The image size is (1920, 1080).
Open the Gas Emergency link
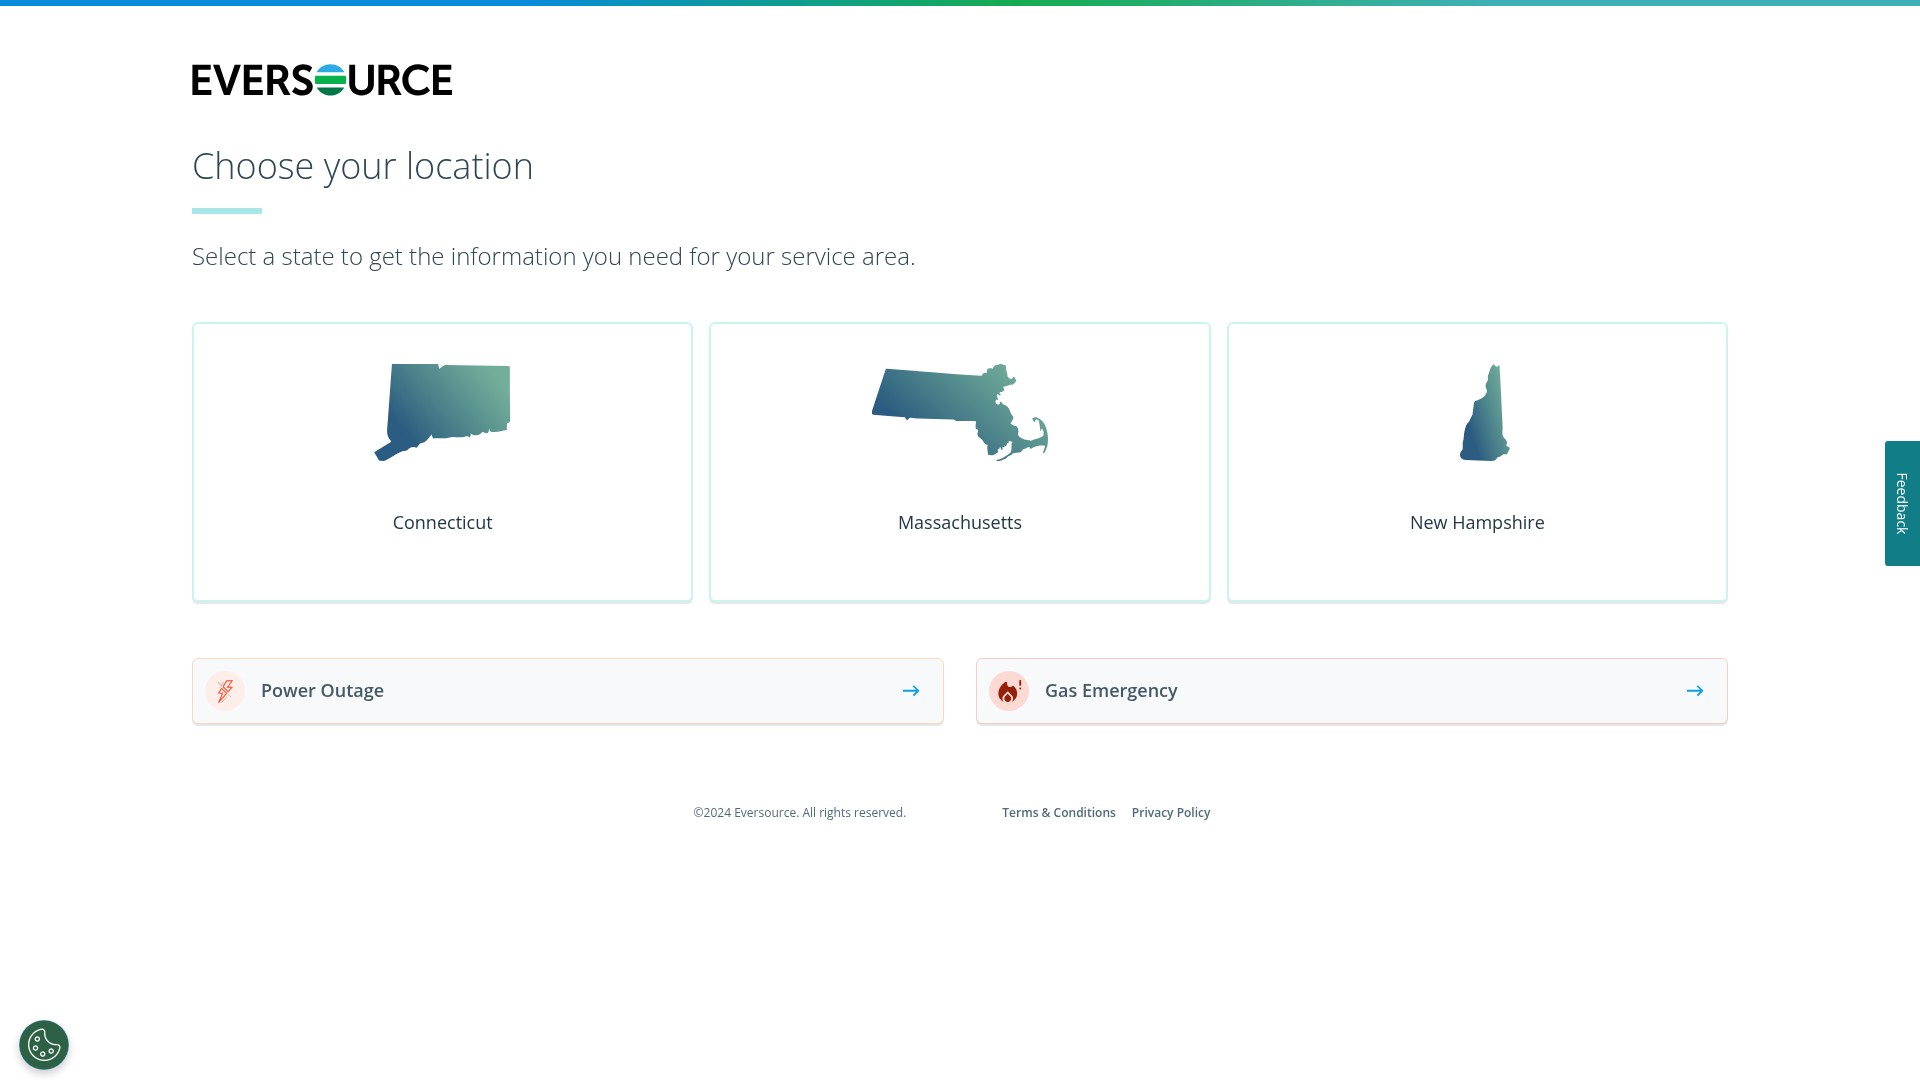point(1352,691)
